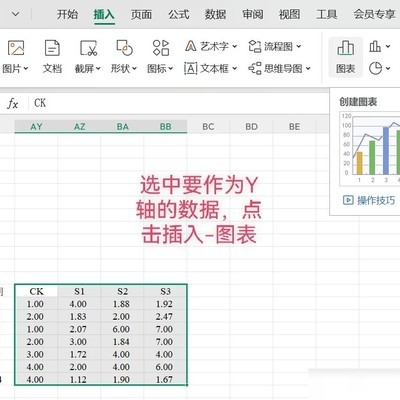Select the S2 header cell

coord(122,291)
